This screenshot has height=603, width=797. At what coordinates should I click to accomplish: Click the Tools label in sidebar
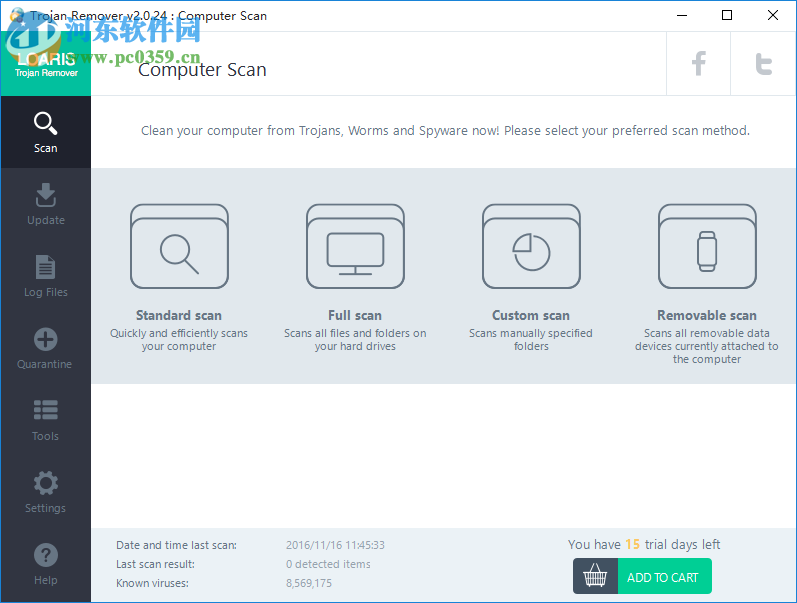[x=45, y=436]
